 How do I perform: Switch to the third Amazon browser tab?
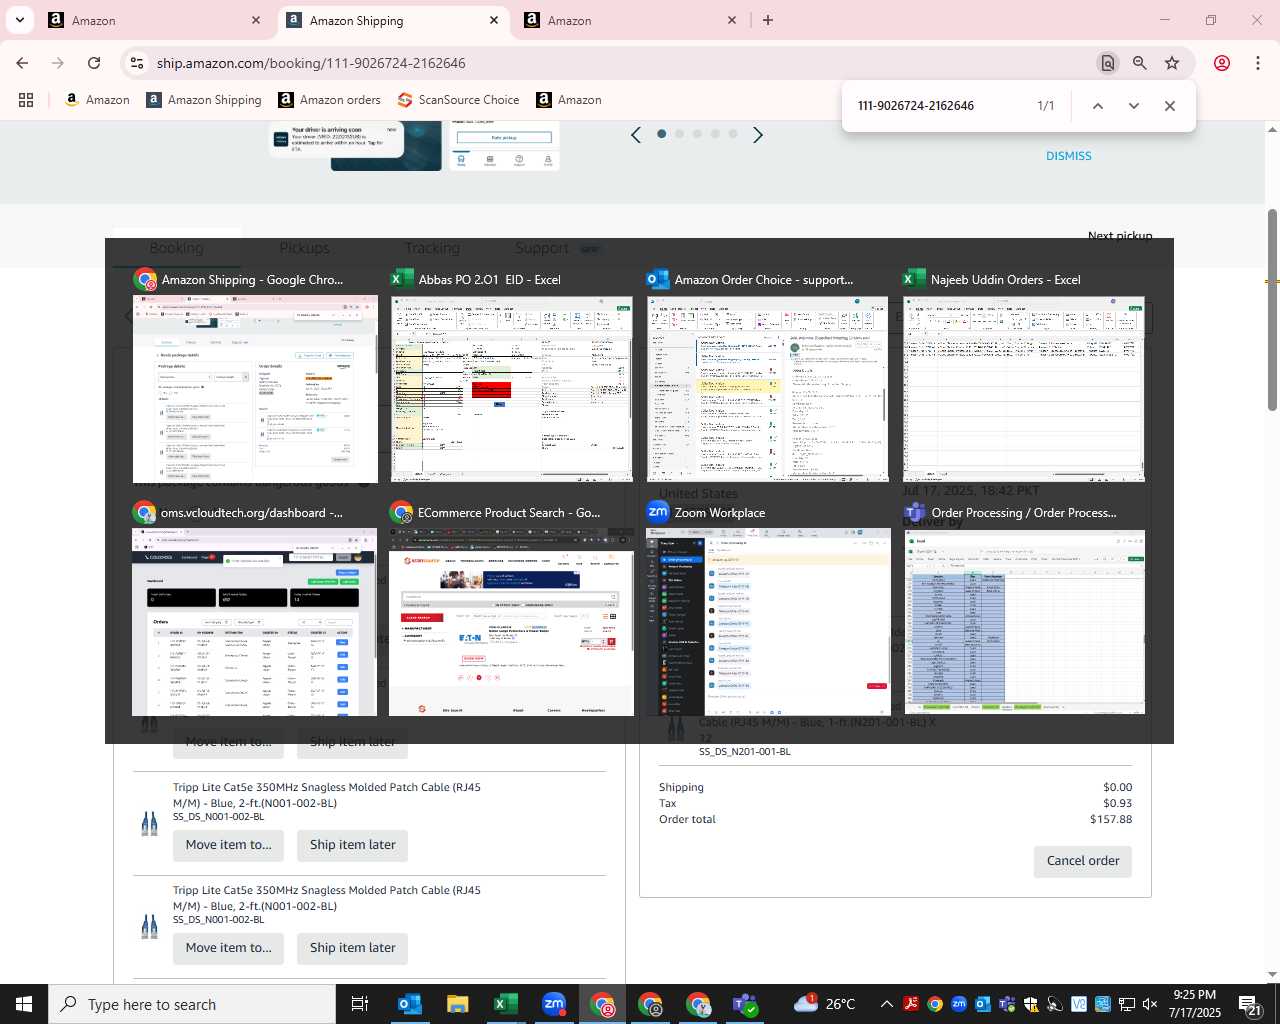pyautogui.click(x=630, y=20)
